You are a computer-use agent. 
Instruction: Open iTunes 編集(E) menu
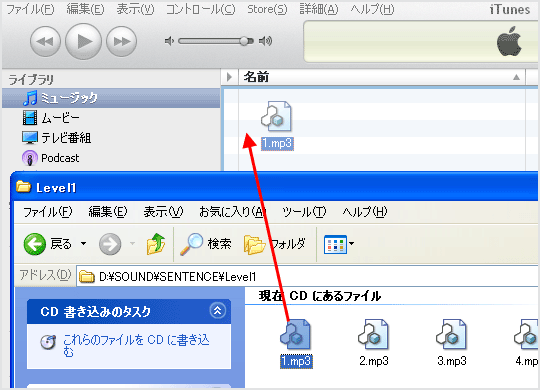tap(85, 10)
